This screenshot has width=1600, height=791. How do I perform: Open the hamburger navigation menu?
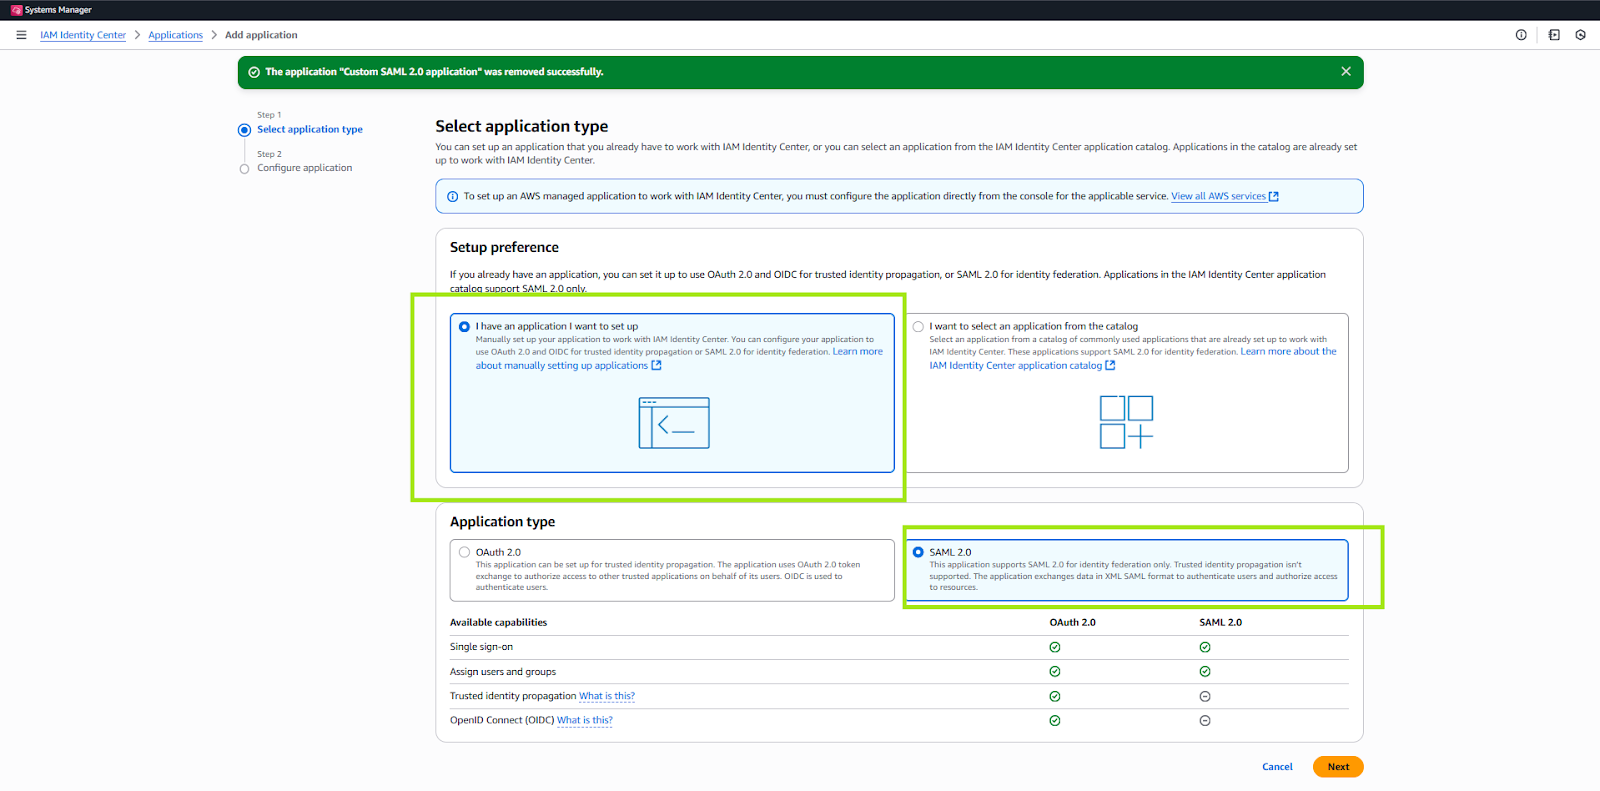tap(21, 35)
